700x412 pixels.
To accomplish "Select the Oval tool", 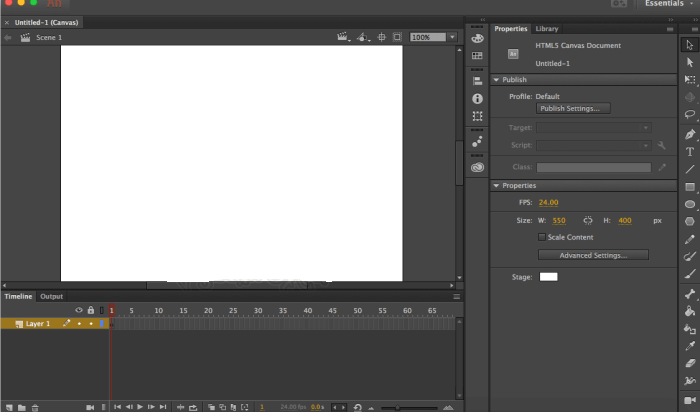I will [x=689, y=204].
